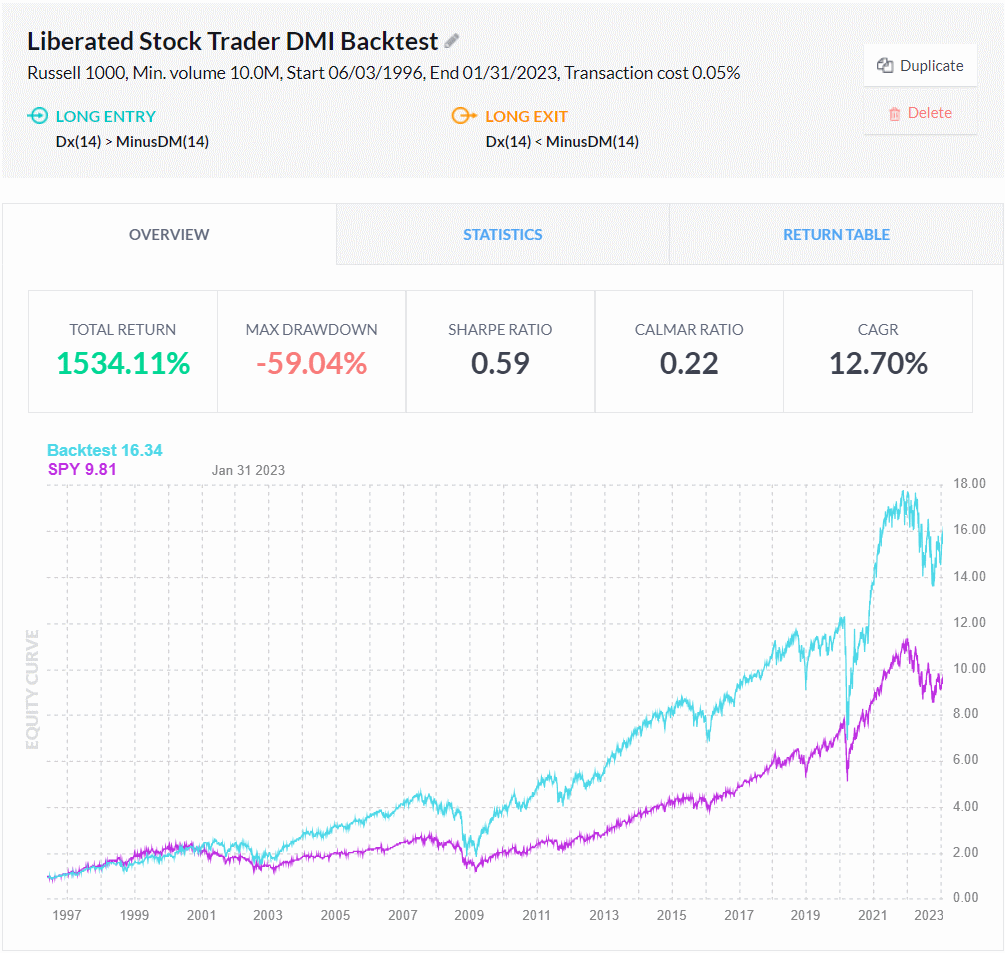Open the TOTAL RETURN metric card details
Screen dimensions: 1005x953
tap(122, 351)
